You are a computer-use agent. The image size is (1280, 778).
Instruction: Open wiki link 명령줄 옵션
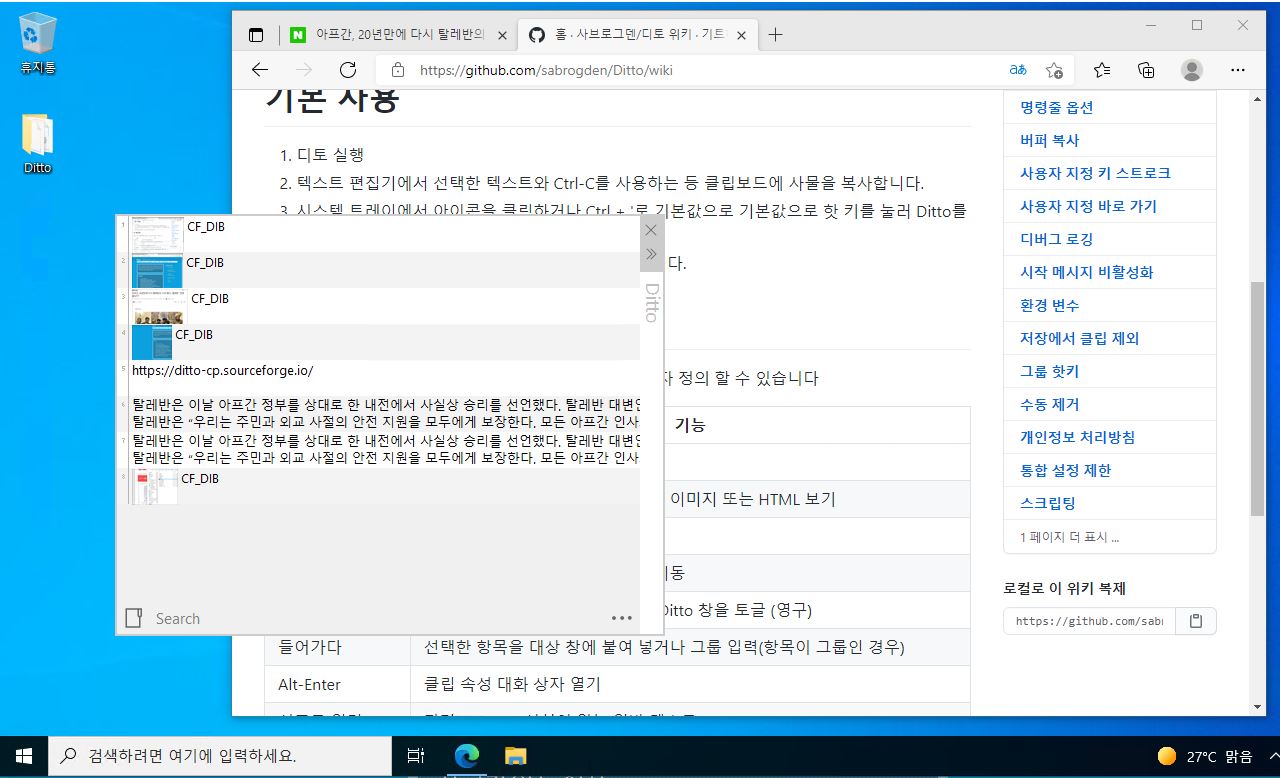(1057, 107)
